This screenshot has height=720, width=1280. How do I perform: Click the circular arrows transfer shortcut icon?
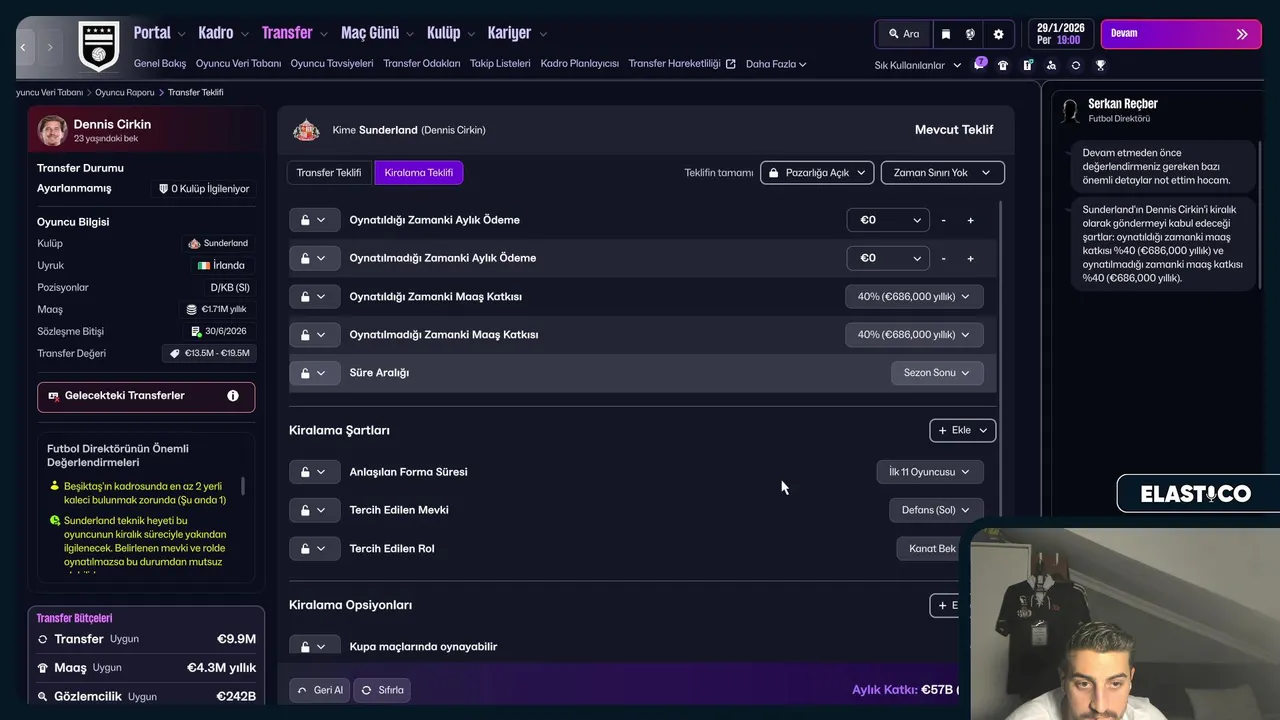pos(1075,65)
